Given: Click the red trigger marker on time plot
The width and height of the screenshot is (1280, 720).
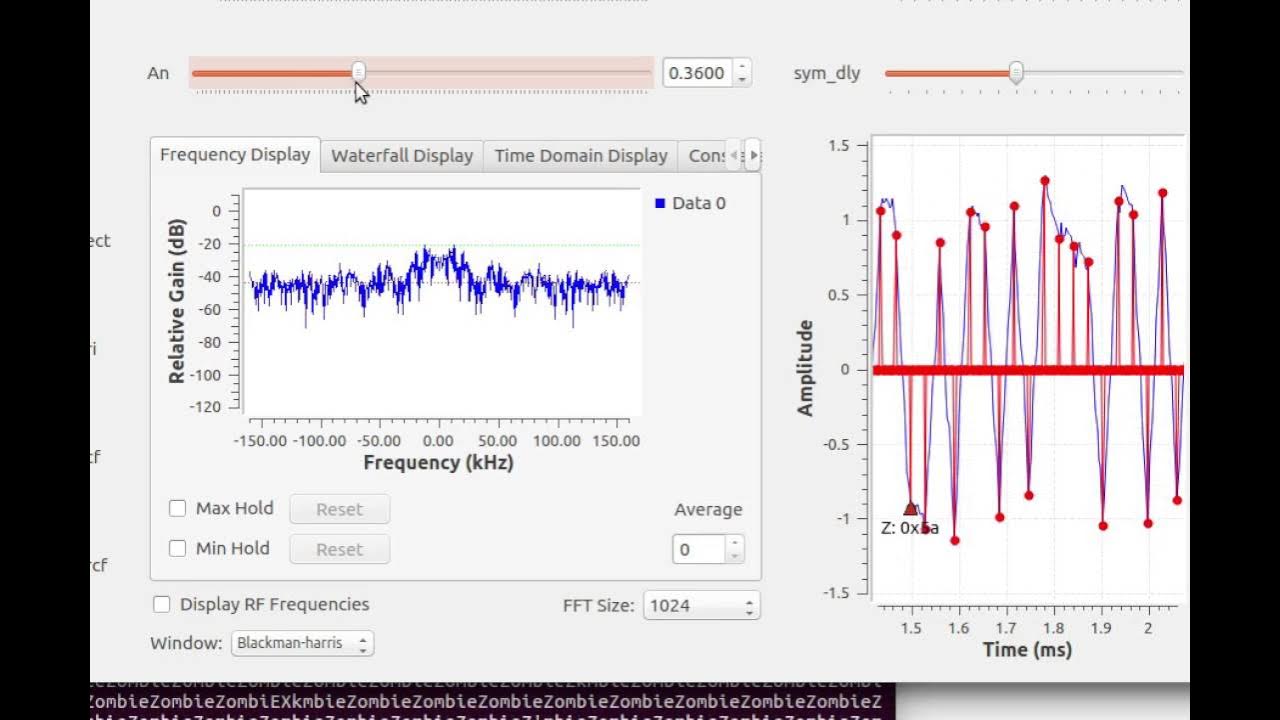Looking at the screenshot, I should click(910, 509).
